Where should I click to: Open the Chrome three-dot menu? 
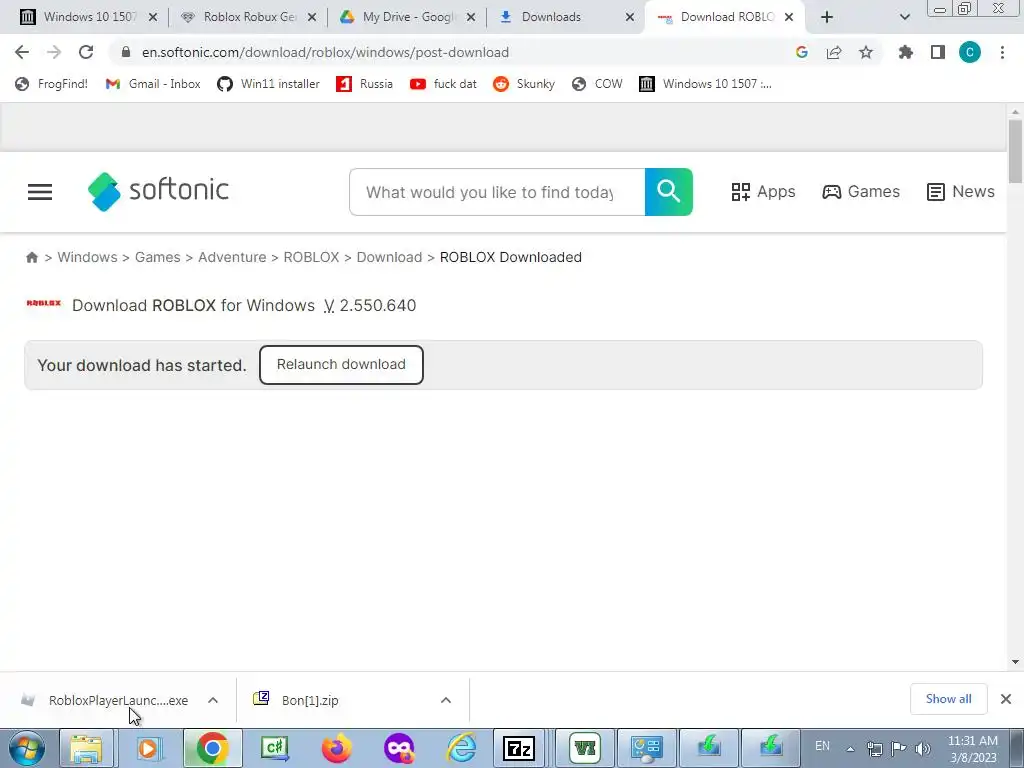click(1002, 52)
